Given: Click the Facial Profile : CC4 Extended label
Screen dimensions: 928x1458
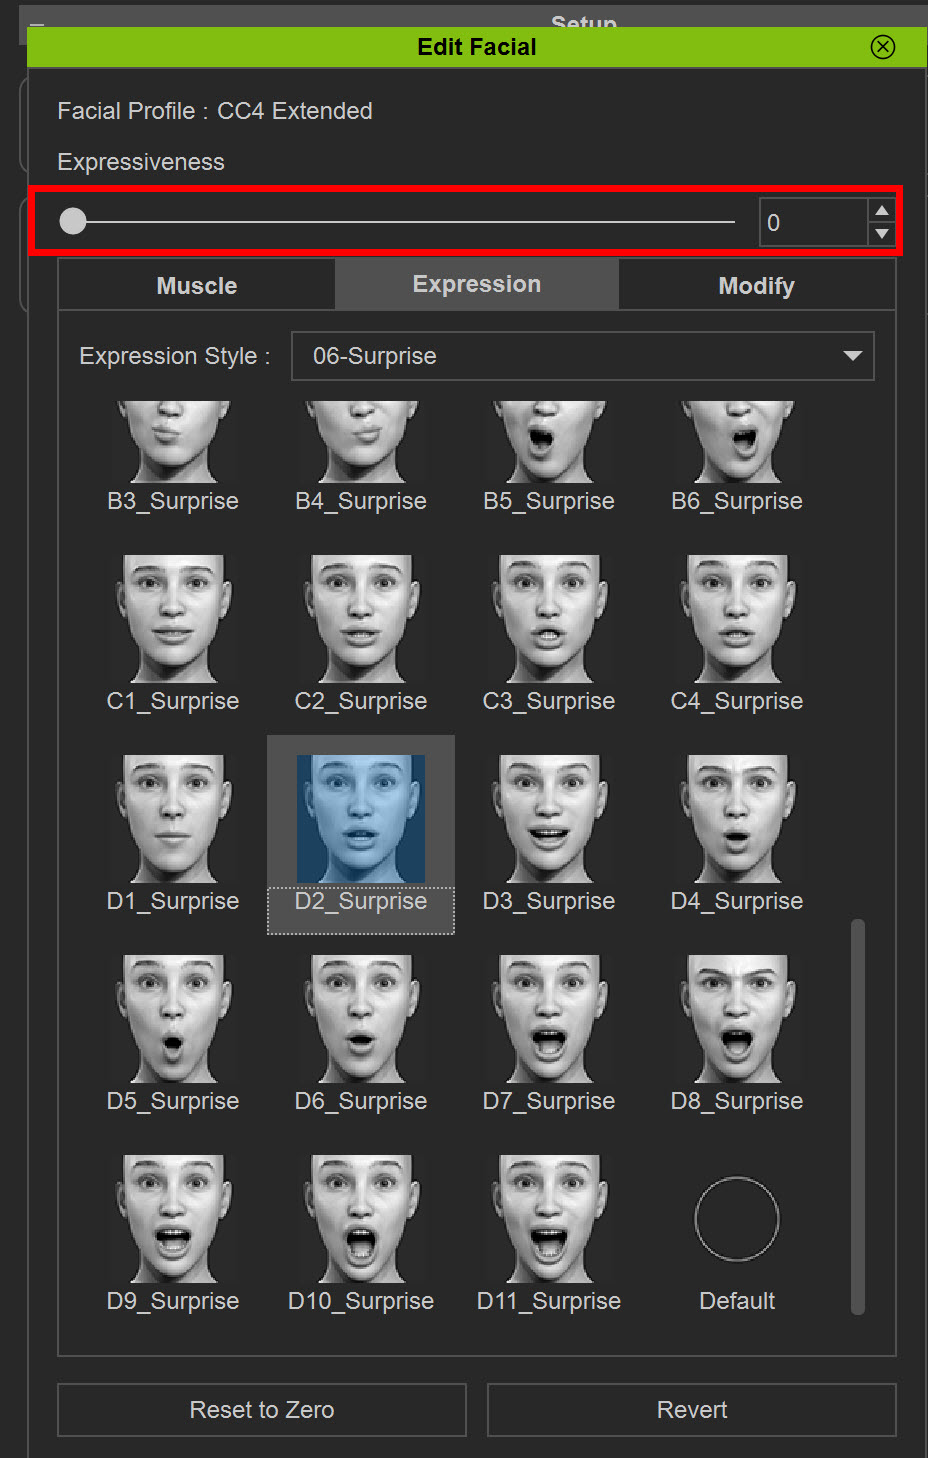Looking at the screenshot, I should [215, 111].
